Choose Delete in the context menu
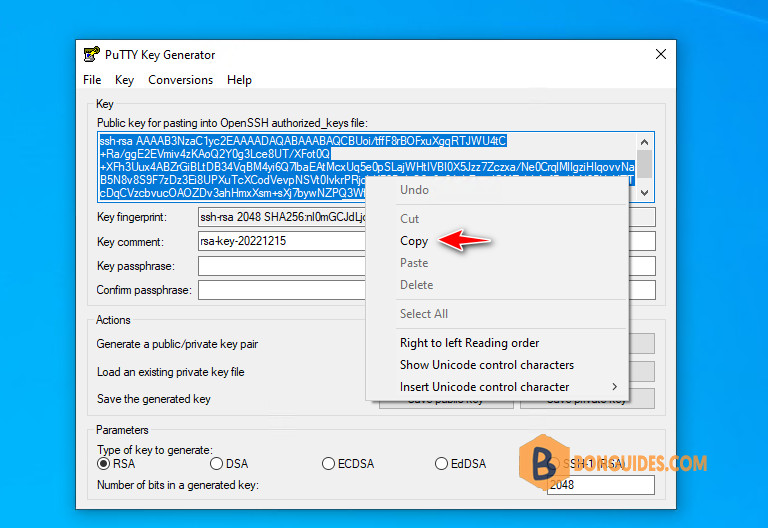The width and height of the screenshot is (768, 528). [416, 285]
